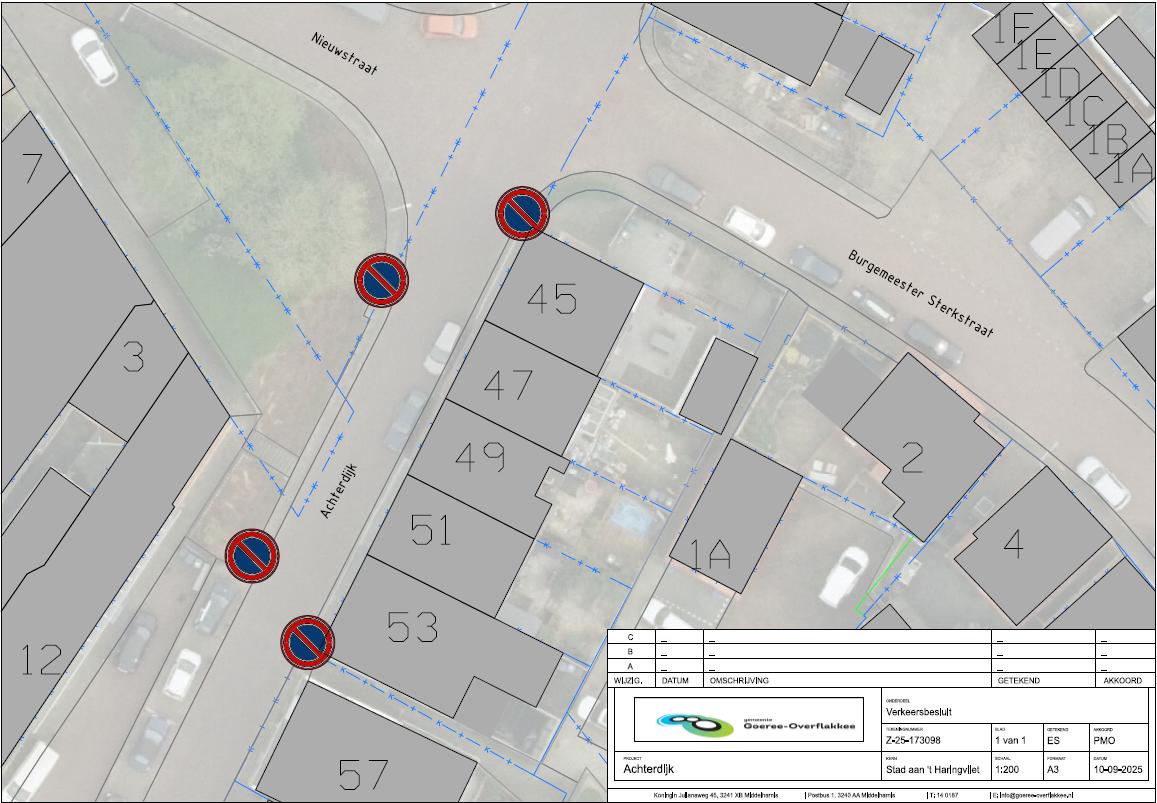Click the Achterdijk street name label
This screenshot has width=1157, height=803.
(x=339, y=489)
